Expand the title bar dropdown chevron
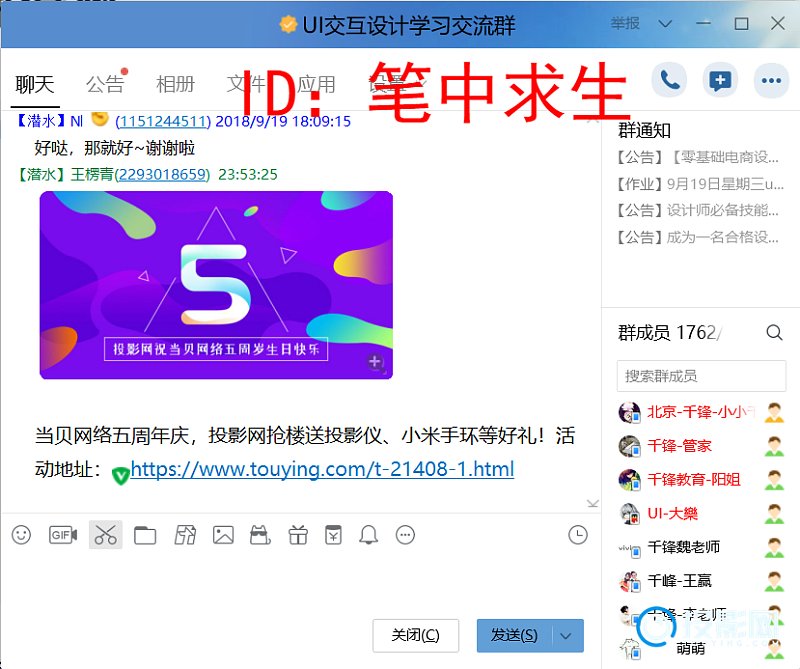 (x=665, y=23)
